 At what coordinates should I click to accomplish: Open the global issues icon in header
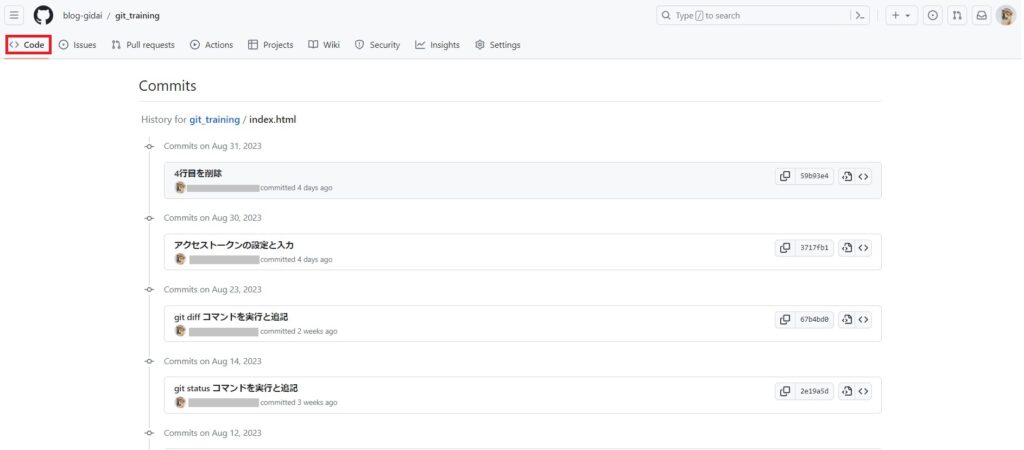[x=933, y=16]
